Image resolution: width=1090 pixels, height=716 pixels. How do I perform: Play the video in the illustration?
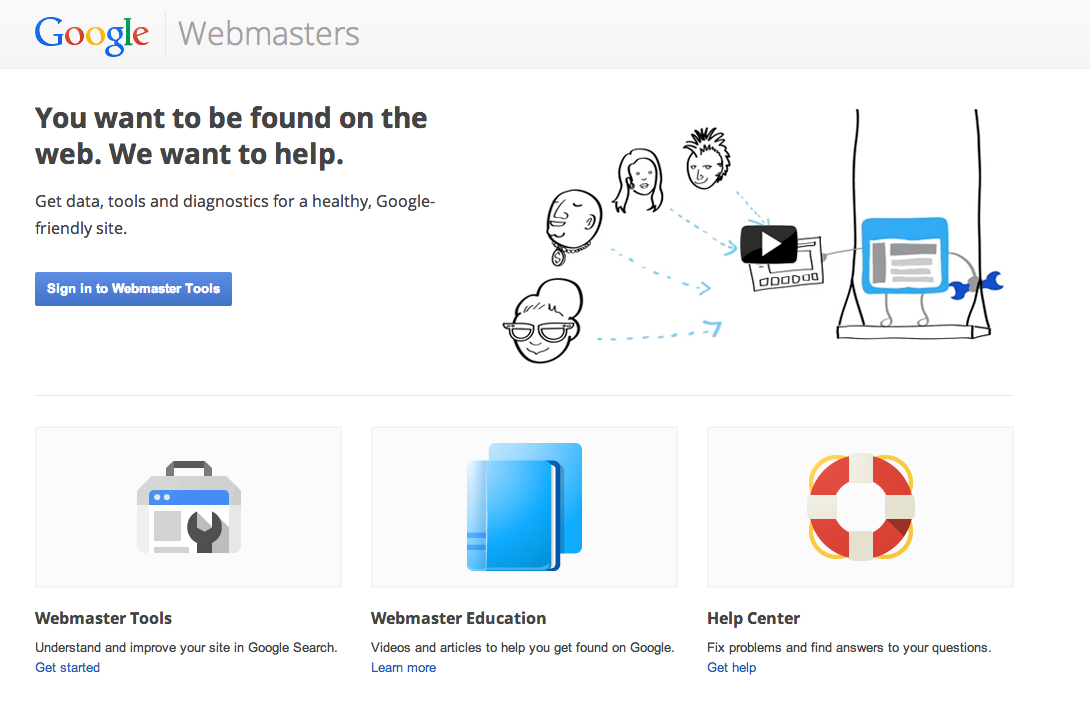click(769, 244)
